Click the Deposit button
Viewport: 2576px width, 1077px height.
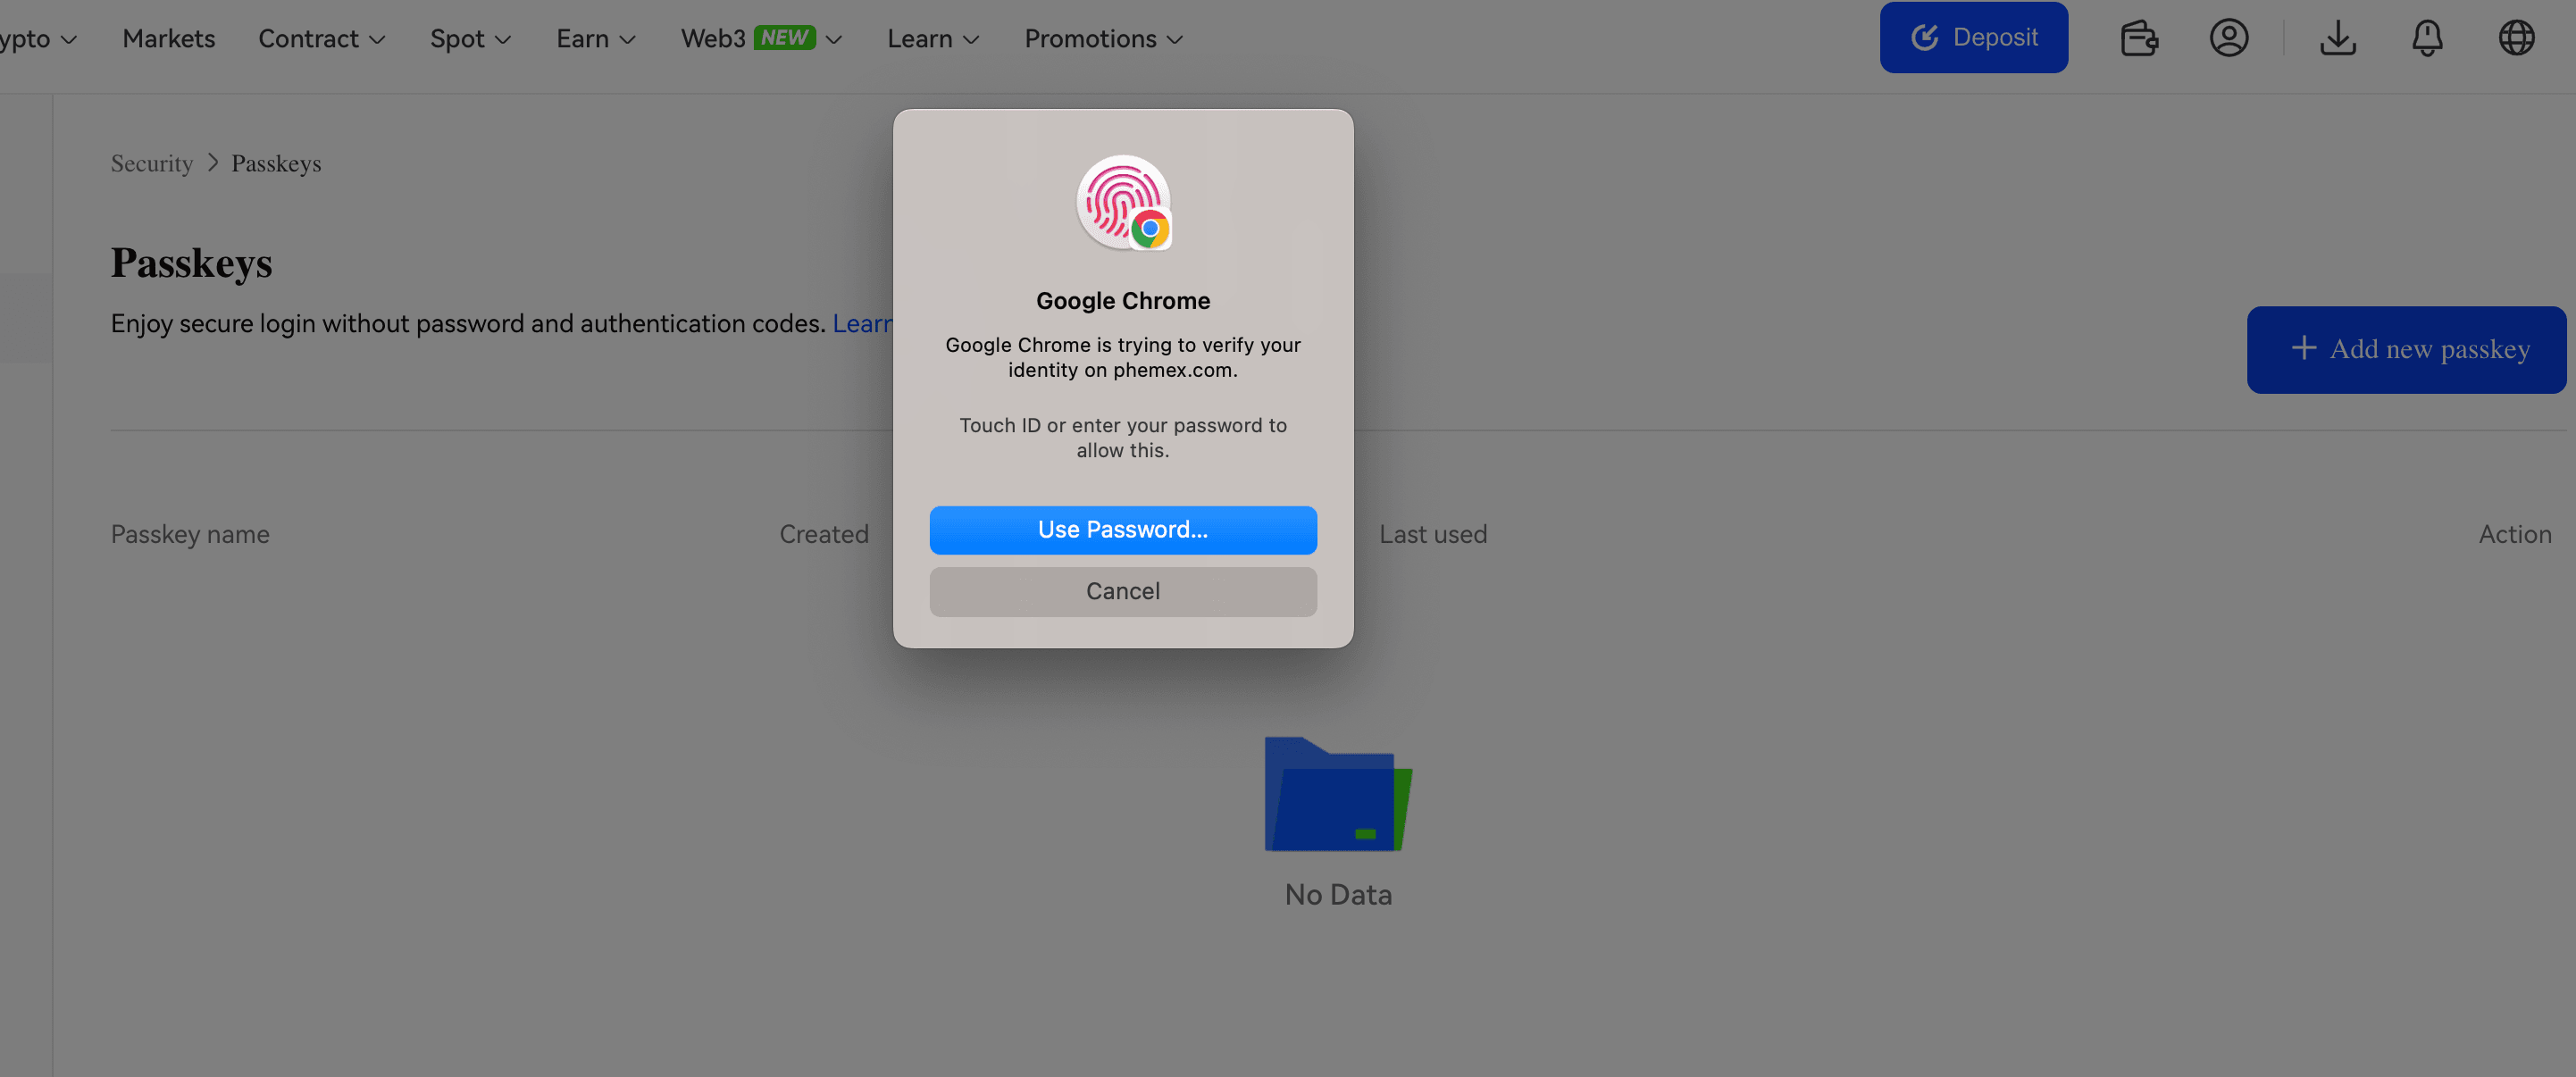(1973, 38)
